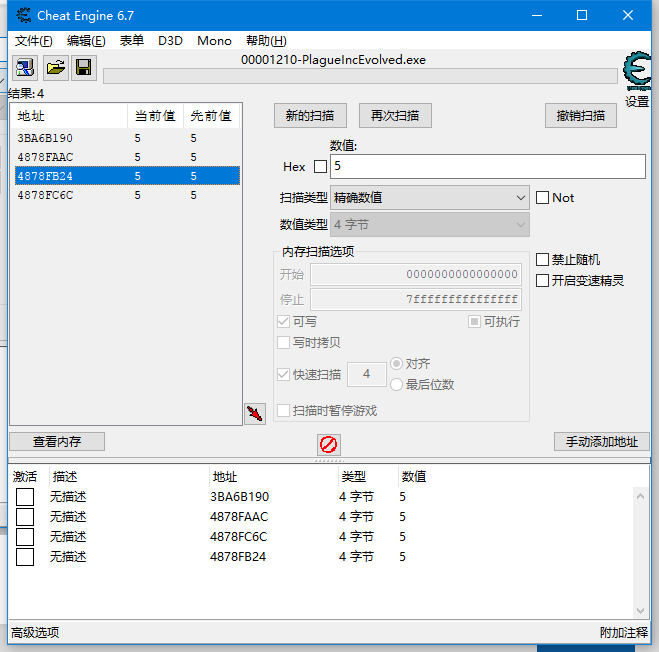This screenshot has height=652, width=659.
Task: Open 高级选项 at bottom left
Action: click(x=35, y=632)
